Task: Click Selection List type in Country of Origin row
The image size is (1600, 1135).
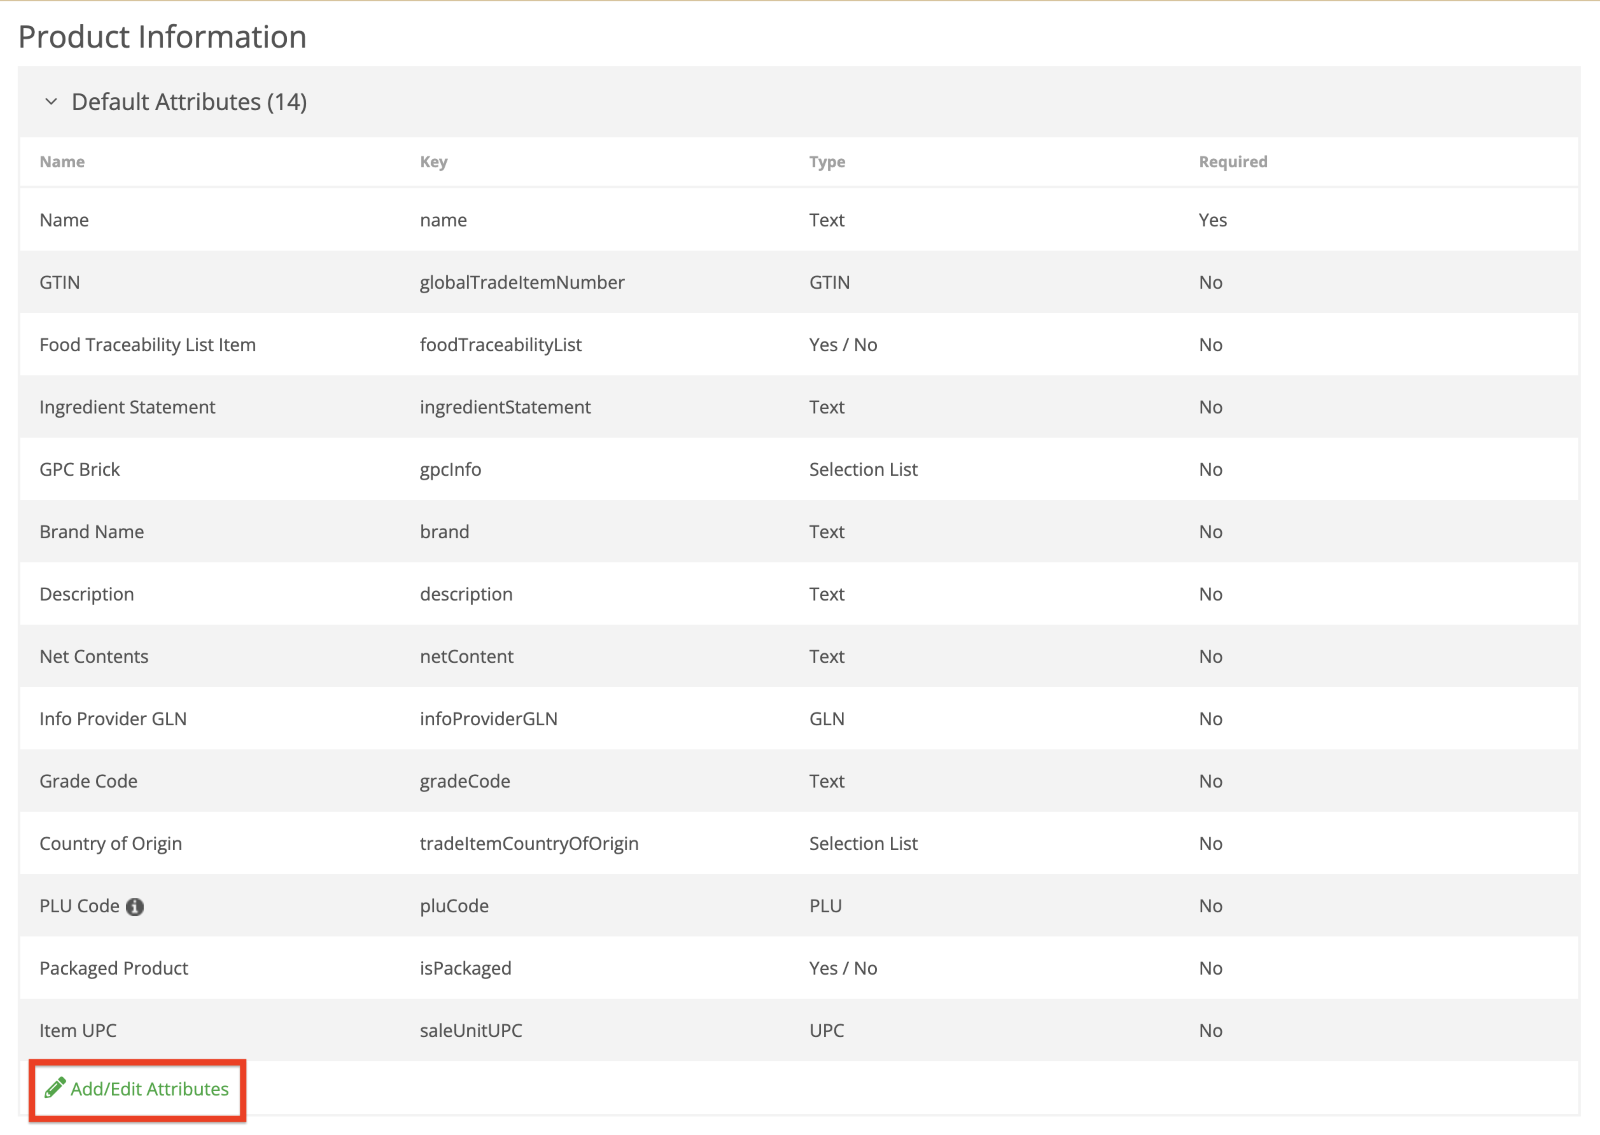Action: [x=863, y=844]
